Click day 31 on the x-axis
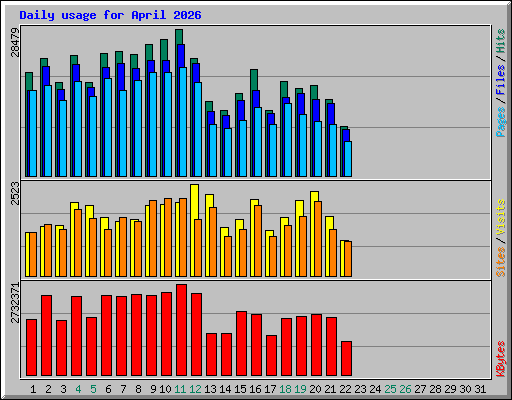 pos(480,389)
